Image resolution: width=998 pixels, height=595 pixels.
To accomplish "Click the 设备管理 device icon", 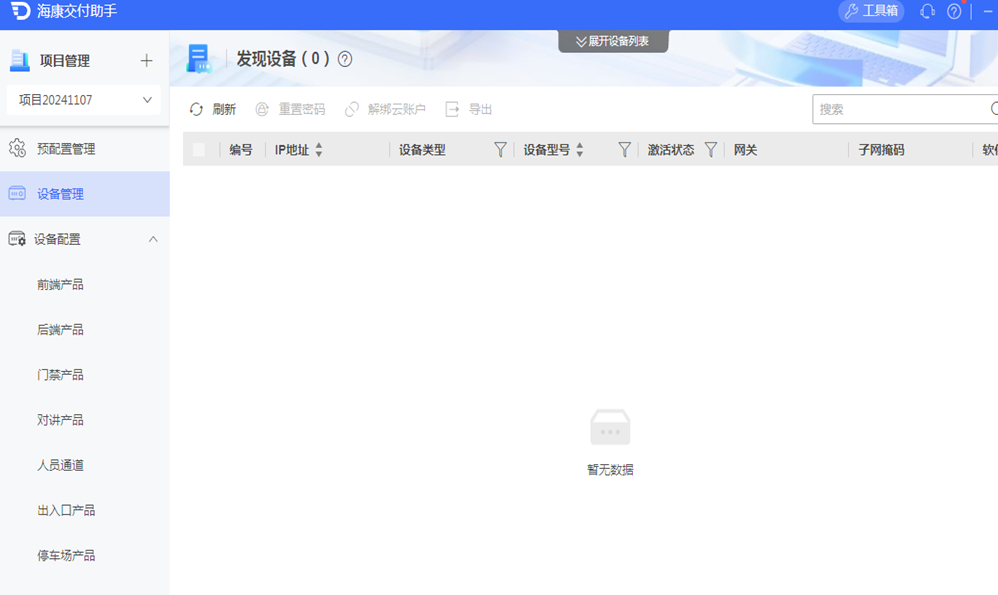I will [17, 193].
